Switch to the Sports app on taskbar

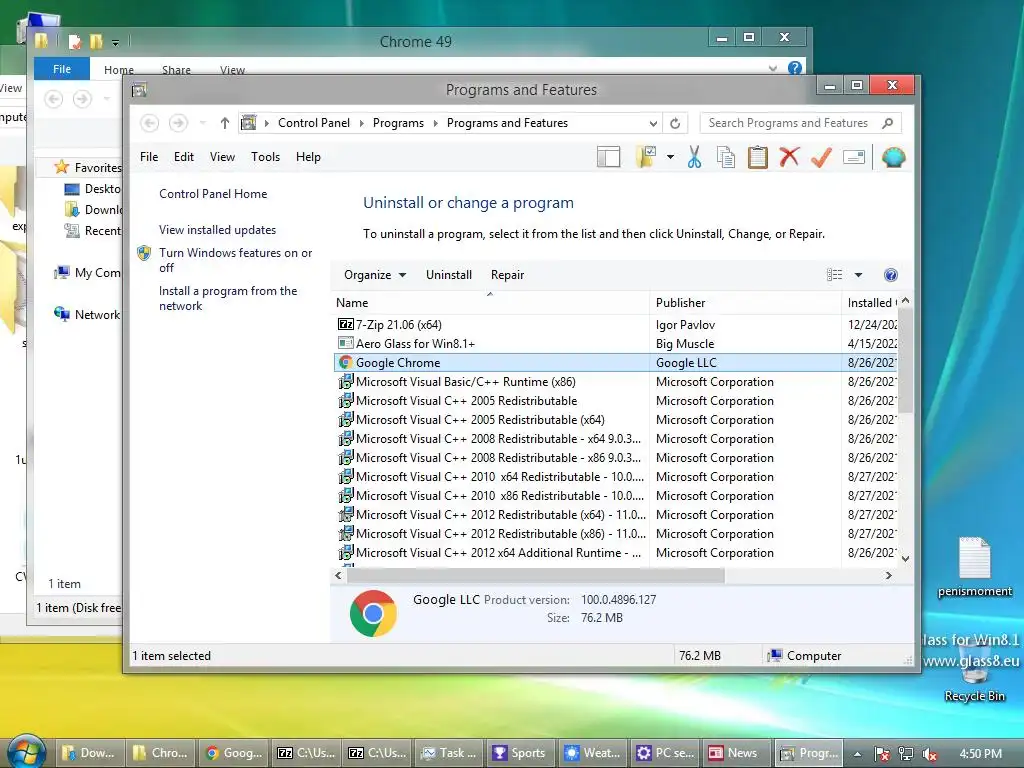click(x=519, y=753)
